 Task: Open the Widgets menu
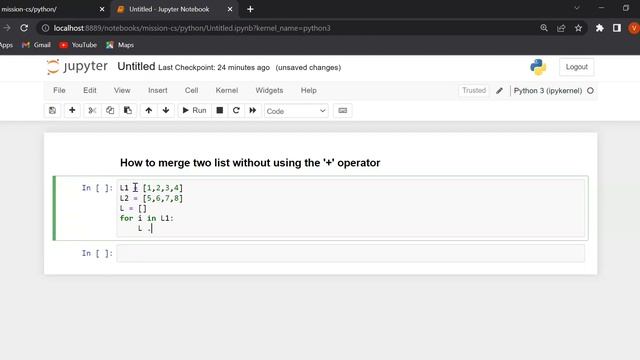coord(269,90)
